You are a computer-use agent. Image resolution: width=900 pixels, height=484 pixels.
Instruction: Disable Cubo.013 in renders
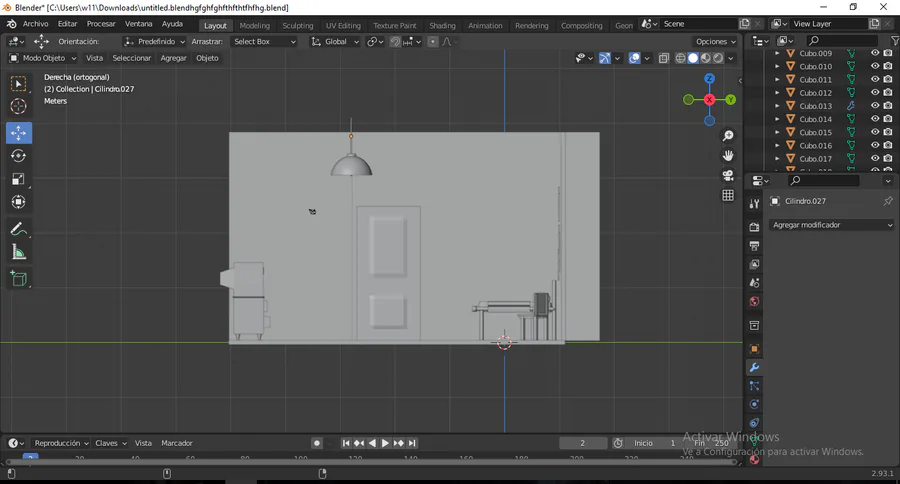pos(888,106)
